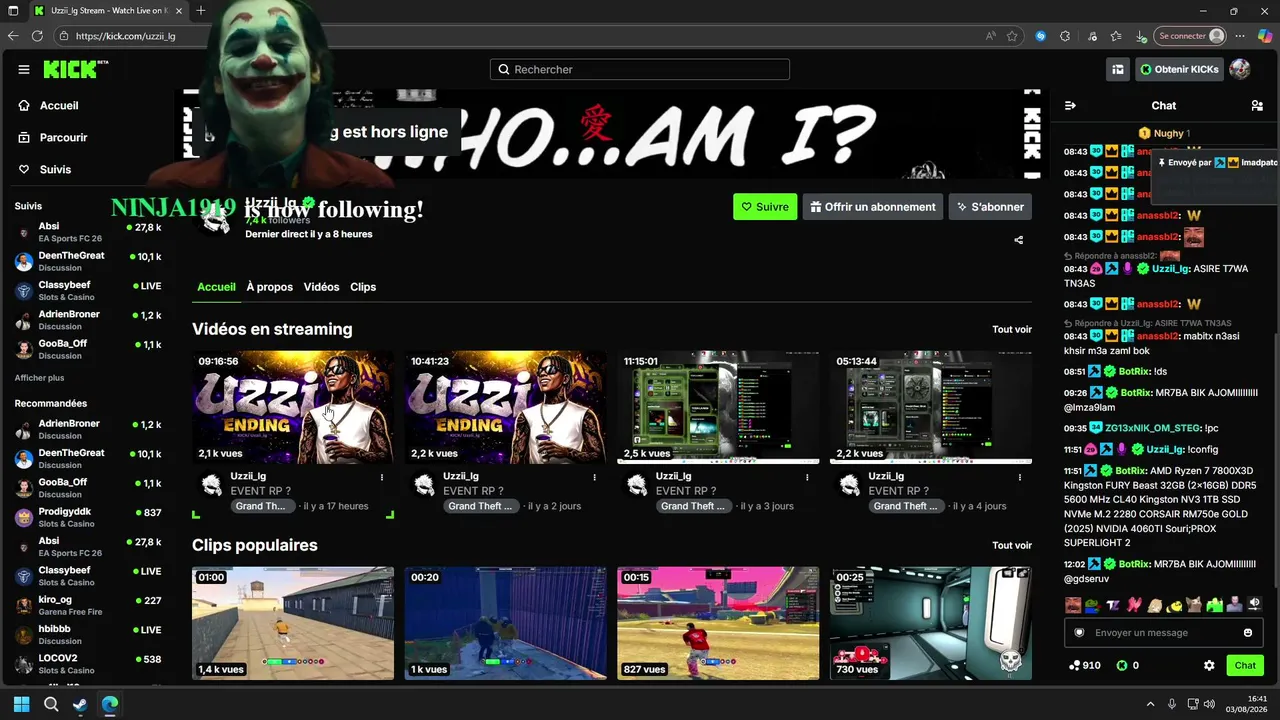Screen dimensions: 1280x720
Task: Click the emote sound volume icon
Action: coord(1255,604)
